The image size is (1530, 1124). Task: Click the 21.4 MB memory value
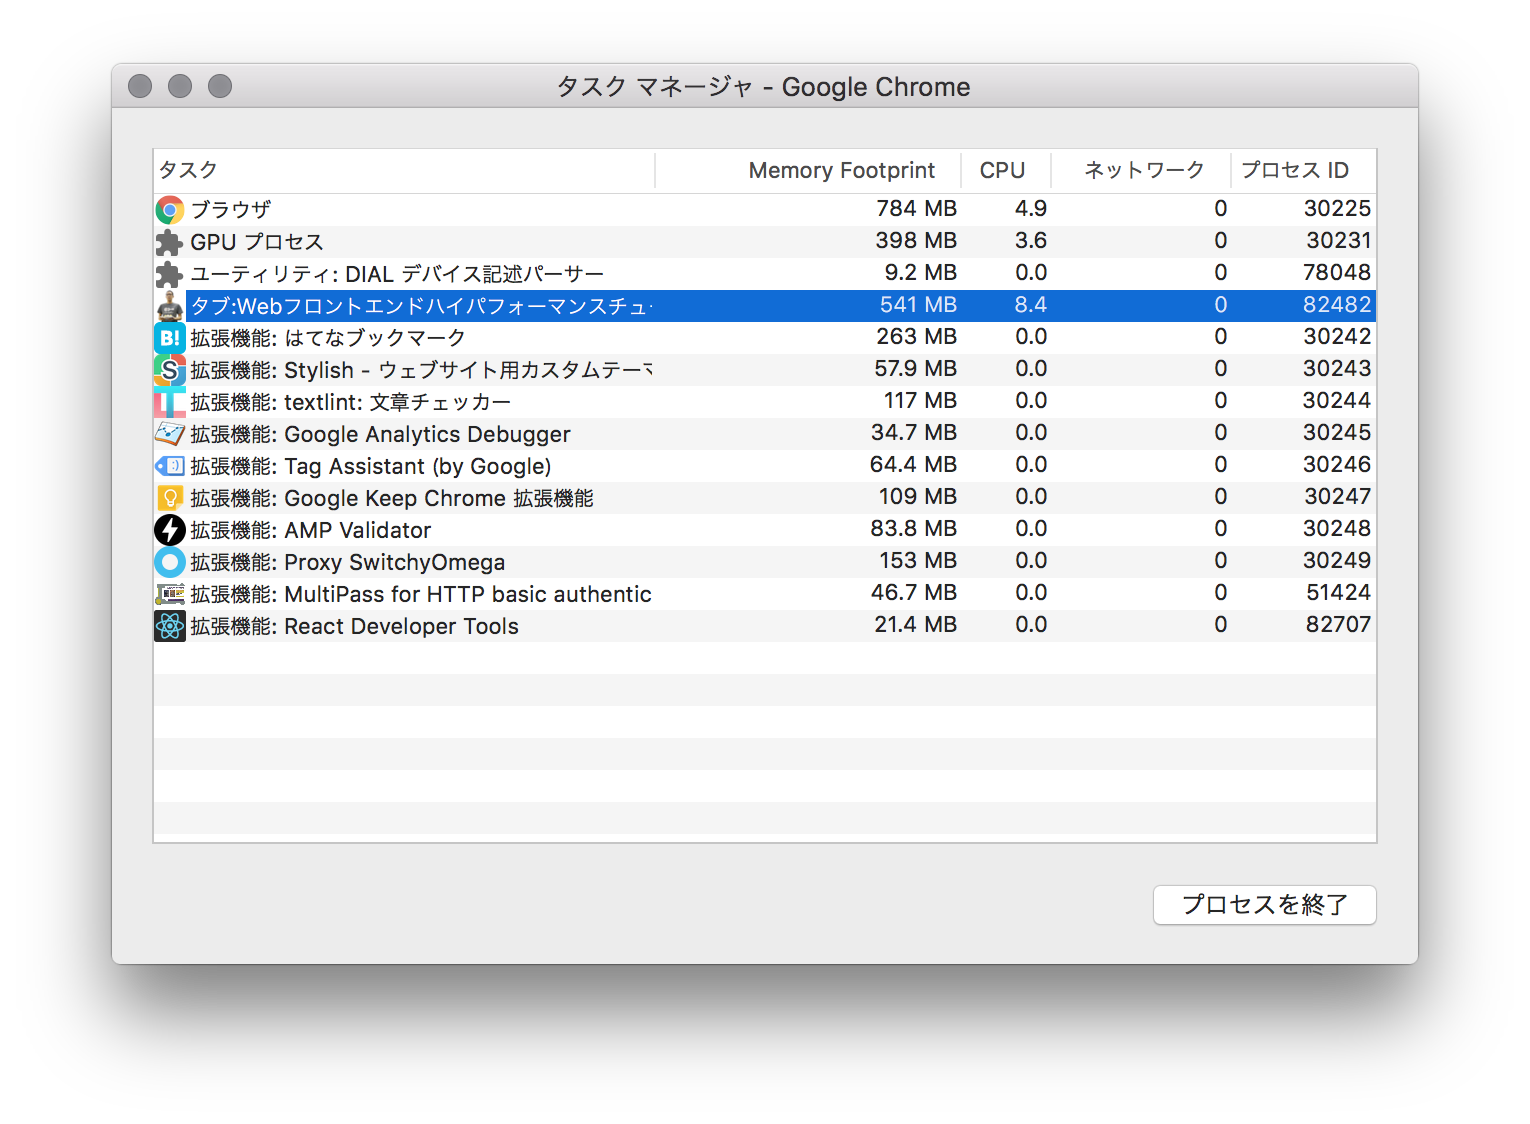coord(915,625)
